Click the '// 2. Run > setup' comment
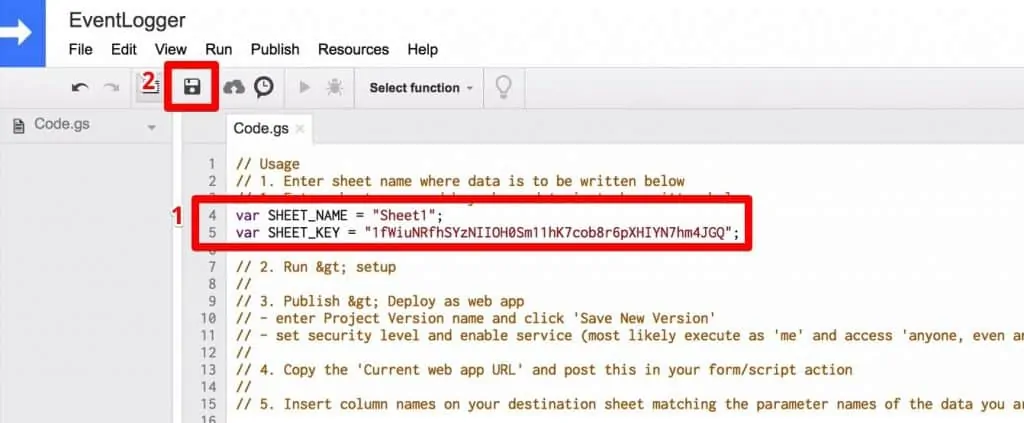1024x423 pixels. [315, 267]
